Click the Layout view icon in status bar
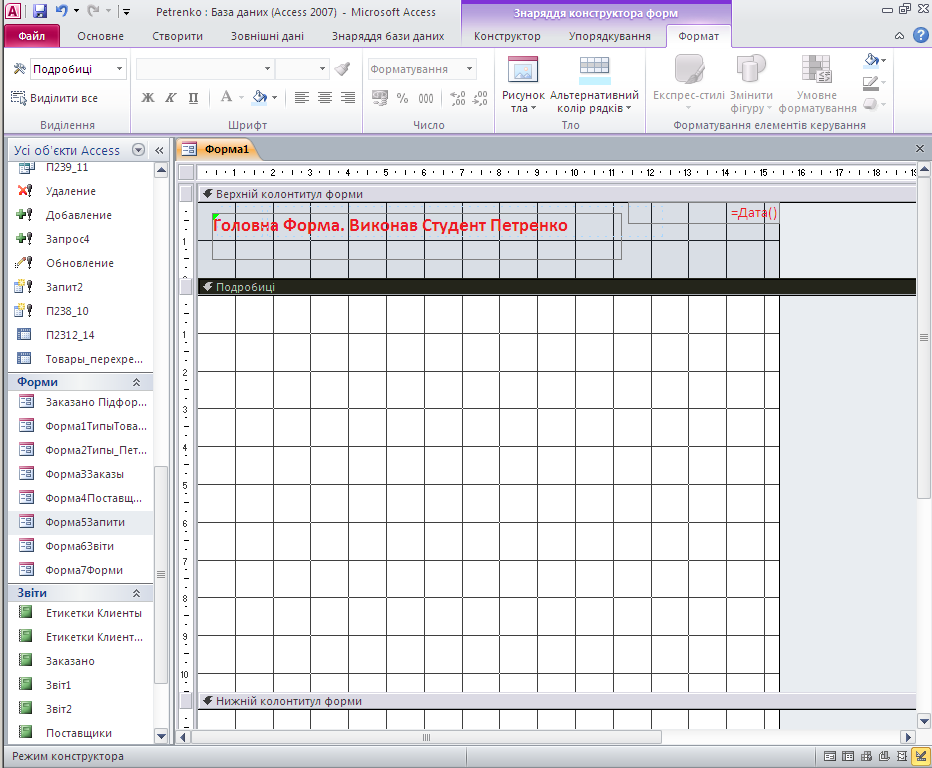932x768 pixels. click(x=901, y=756)
